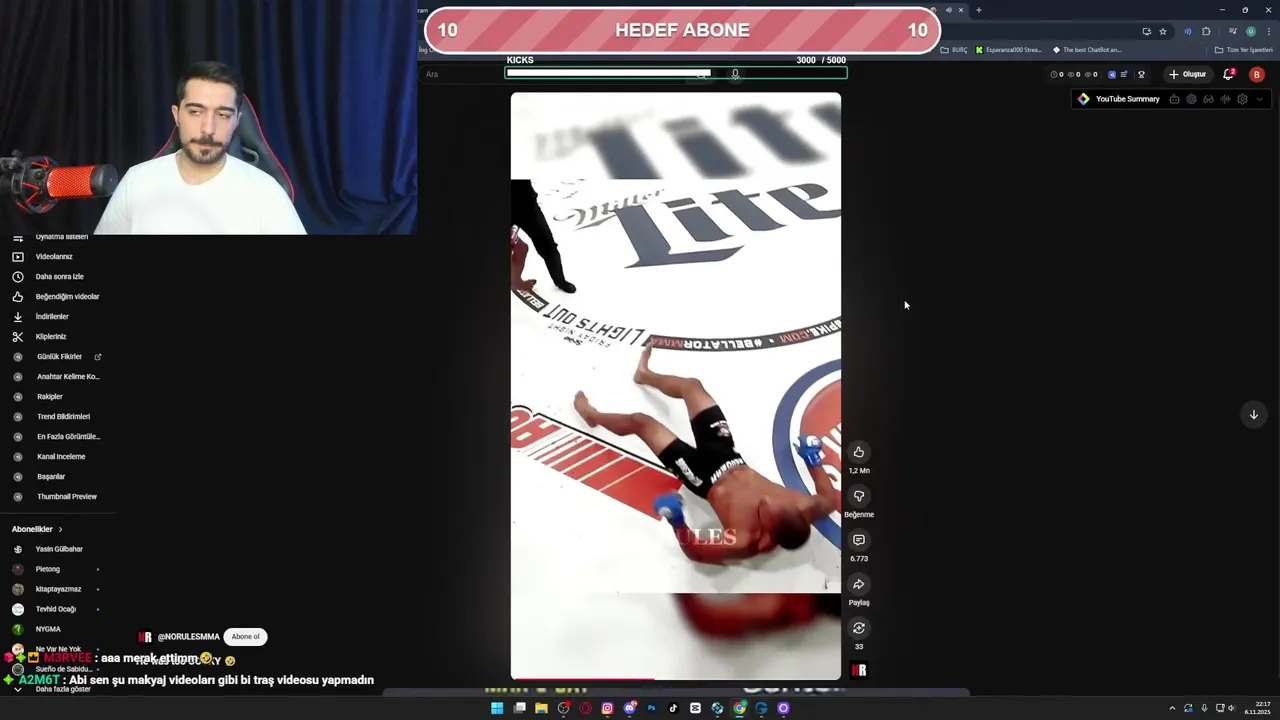Open TikTok from taskbar
This screenshot has height=720, width=1280.
pos(673,708)
